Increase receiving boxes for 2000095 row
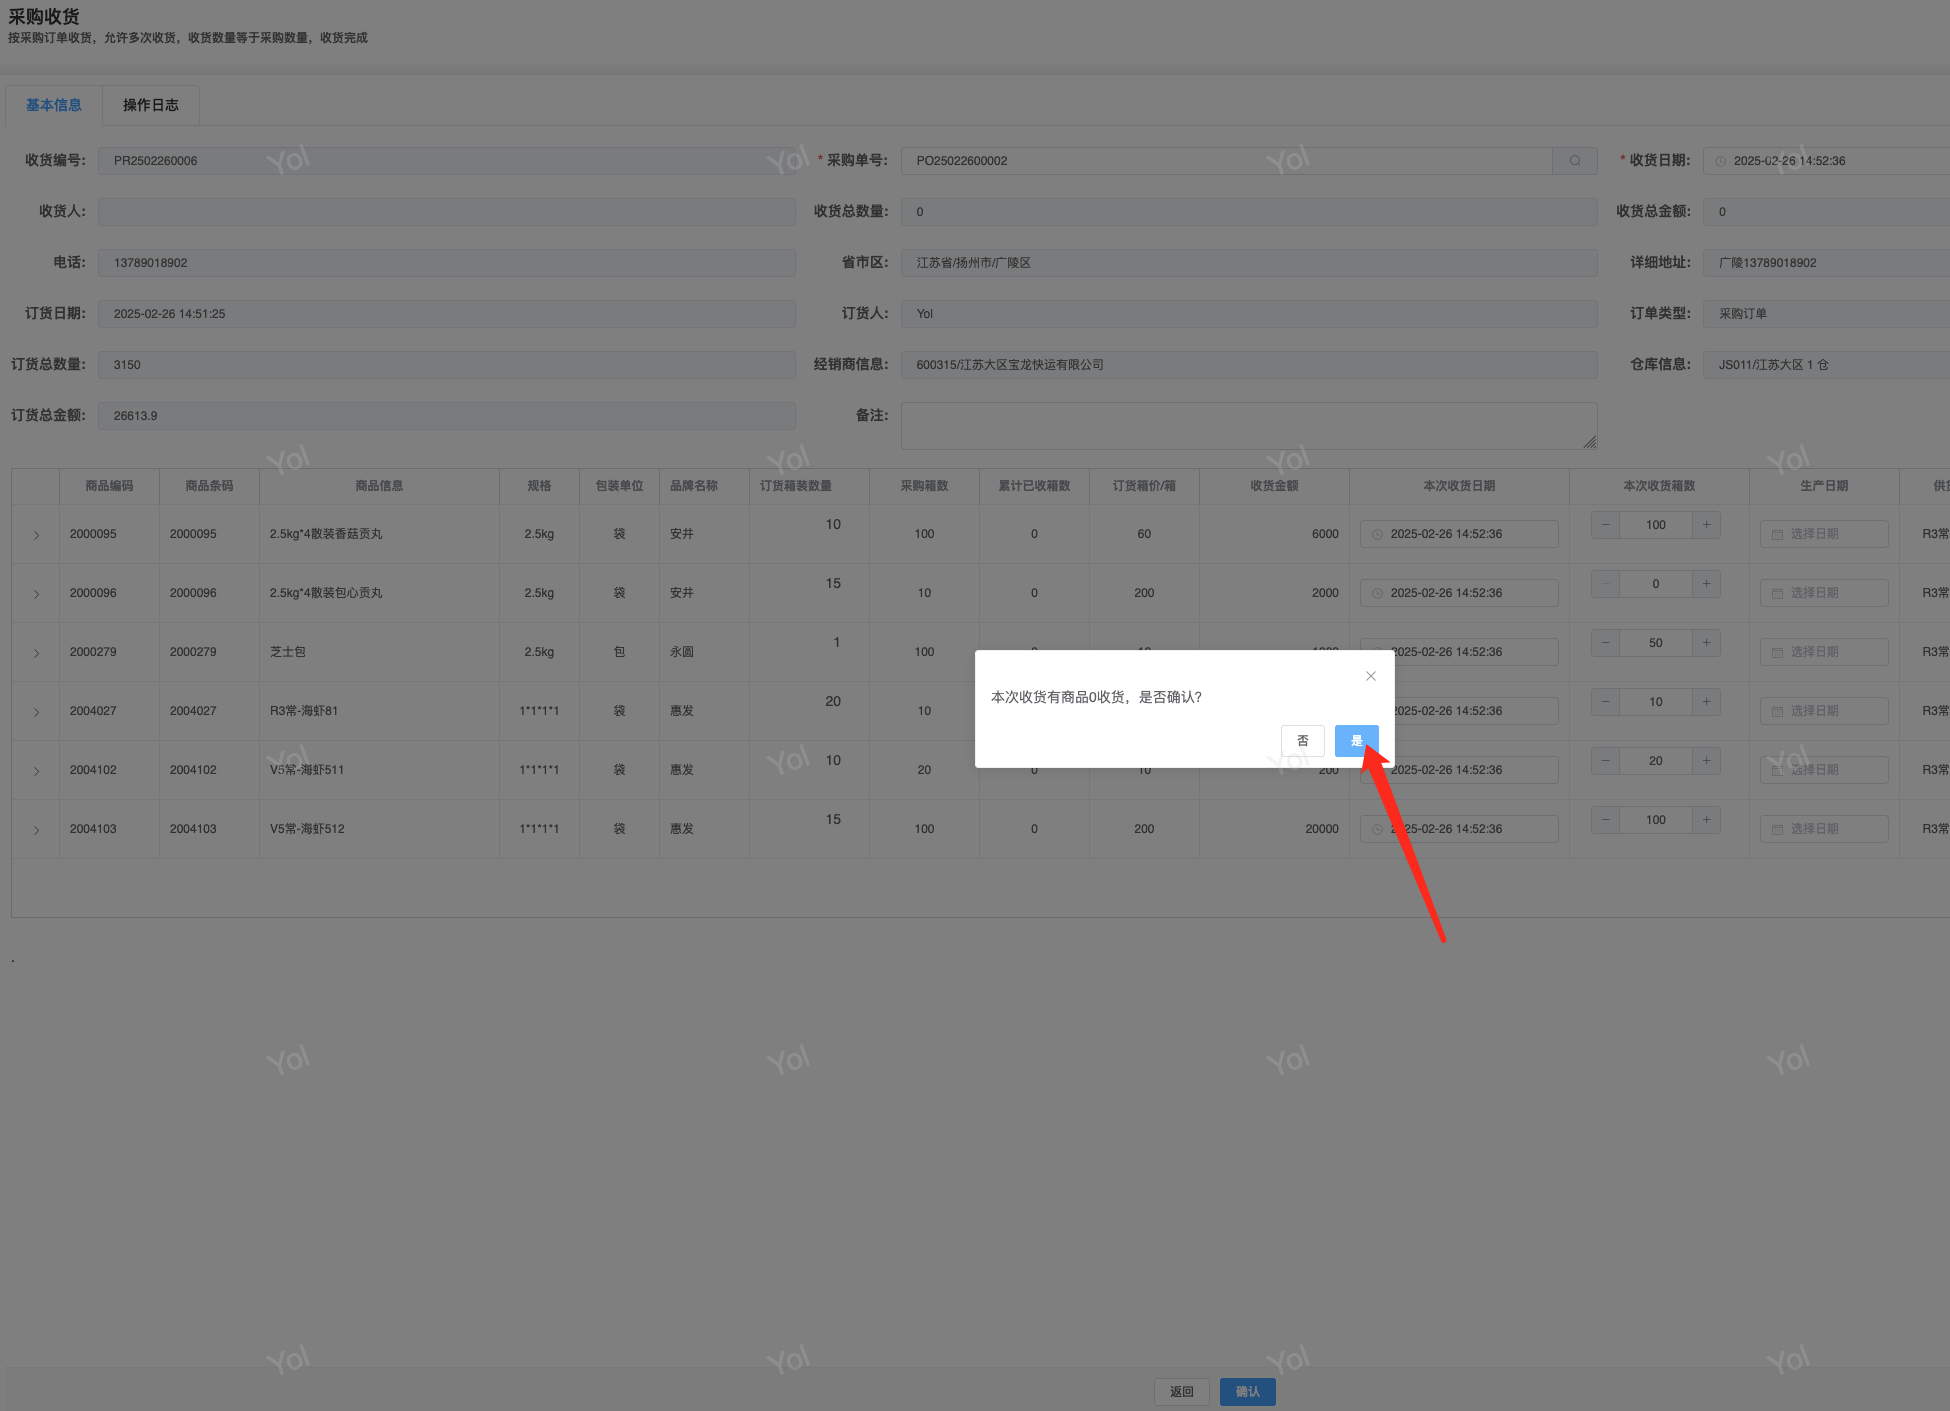Screen dimensions: 1950x1411 [x=1706, y=525]
